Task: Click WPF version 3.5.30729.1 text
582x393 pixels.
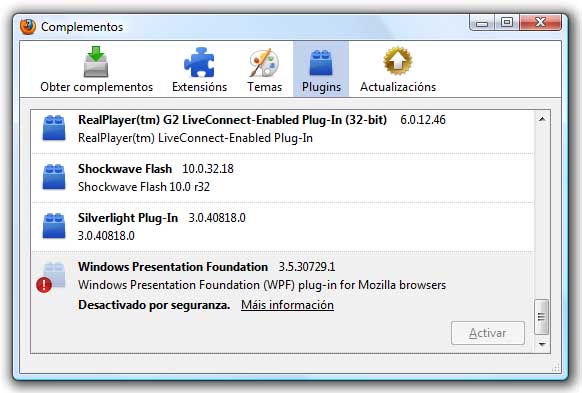Action: 307,267
